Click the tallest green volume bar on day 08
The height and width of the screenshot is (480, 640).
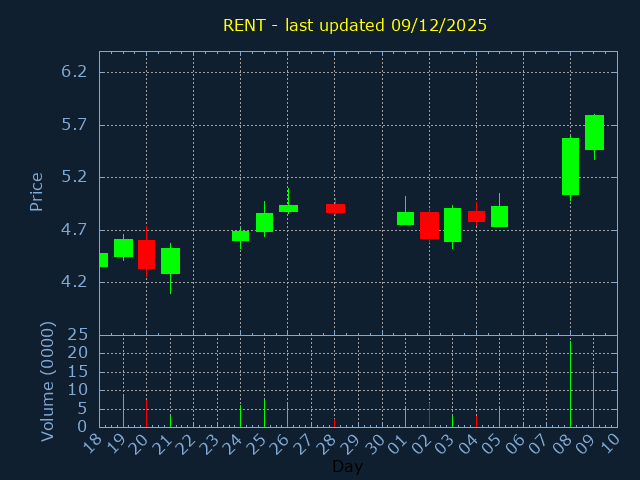(x=570, y=385)
